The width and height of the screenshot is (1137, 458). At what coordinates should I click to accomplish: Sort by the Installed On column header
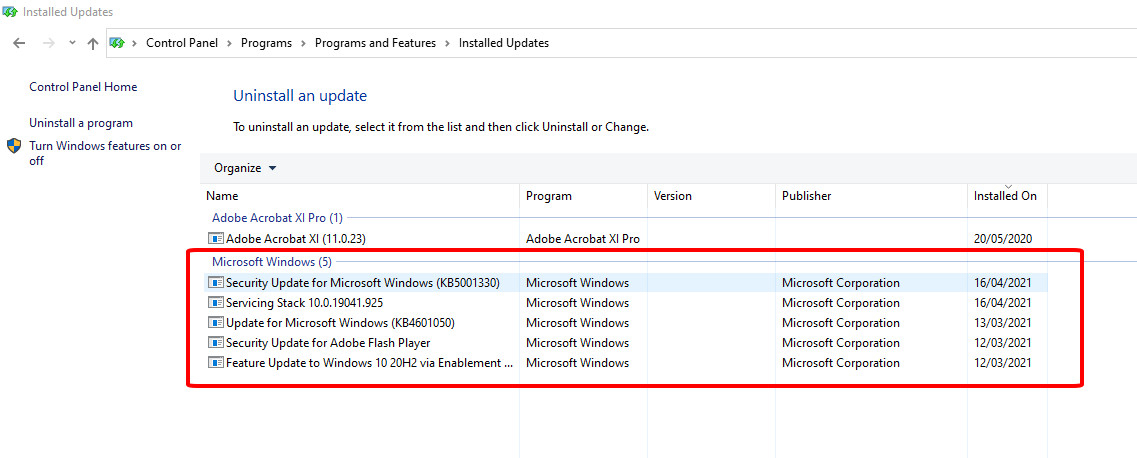[1007, 196]
